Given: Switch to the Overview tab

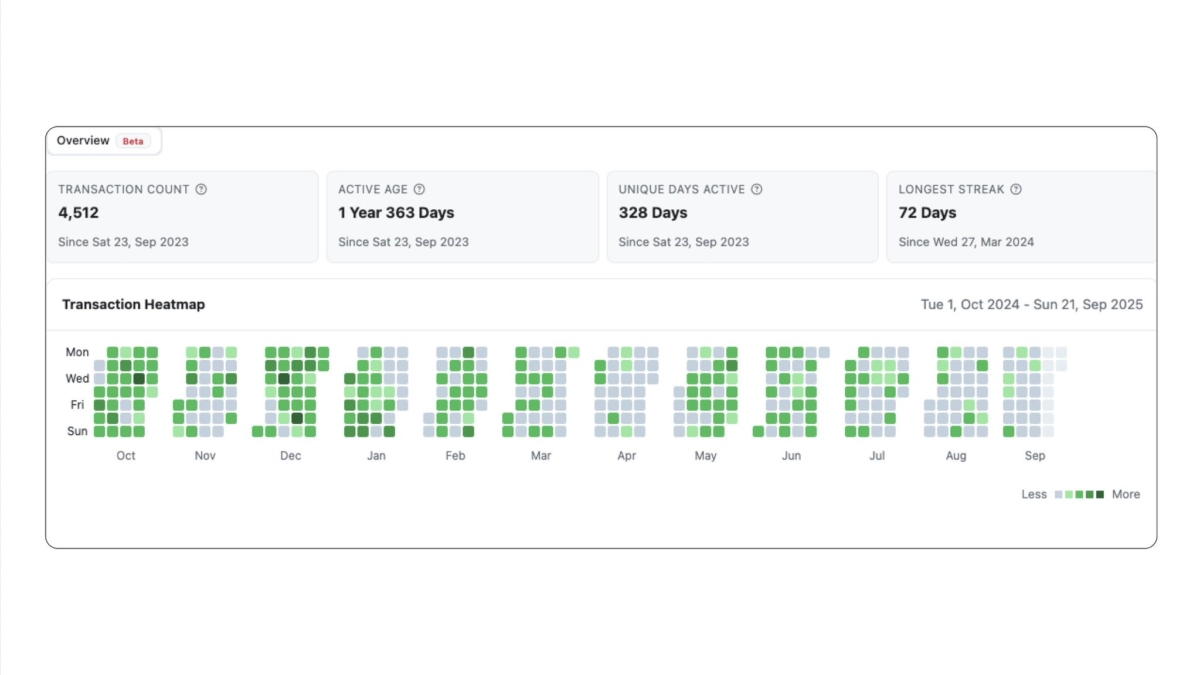Looking at the screenshot, I should 83,140.
